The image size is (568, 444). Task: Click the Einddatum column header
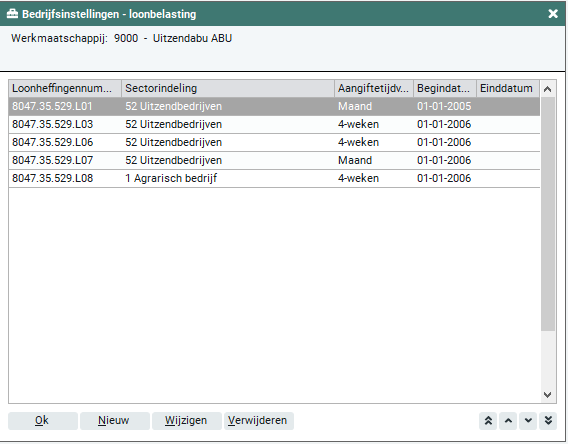(508, 88)
